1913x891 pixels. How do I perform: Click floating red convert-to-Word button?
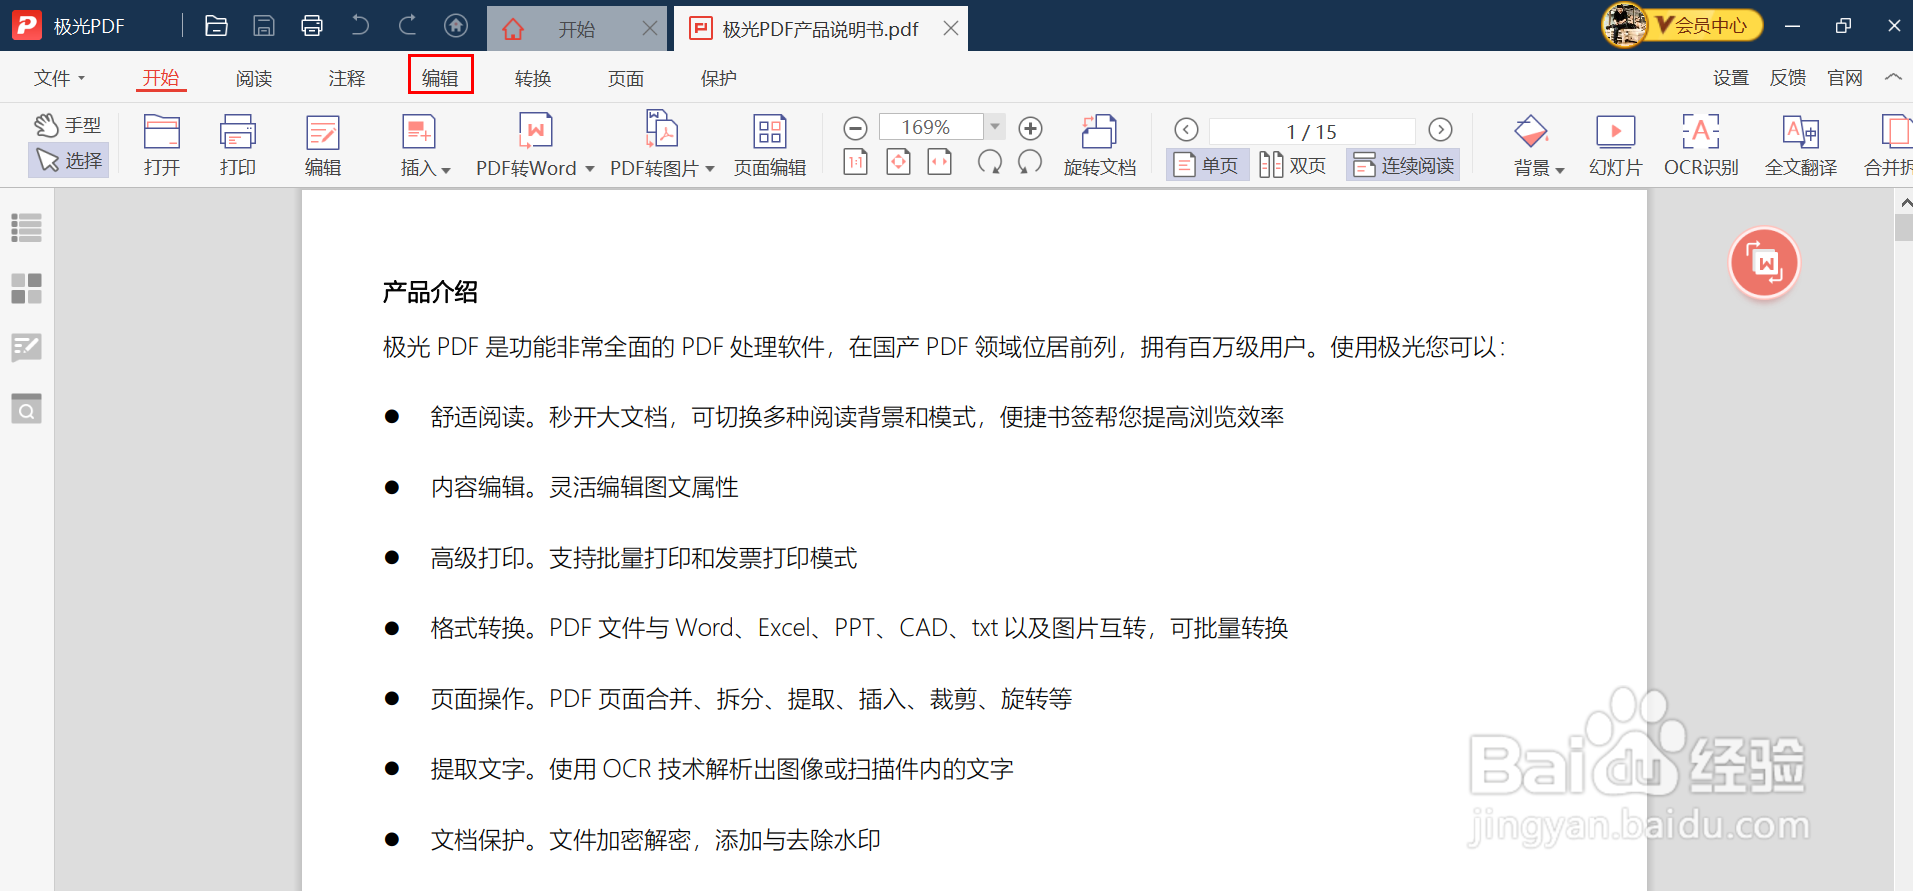coord(1764,263)
